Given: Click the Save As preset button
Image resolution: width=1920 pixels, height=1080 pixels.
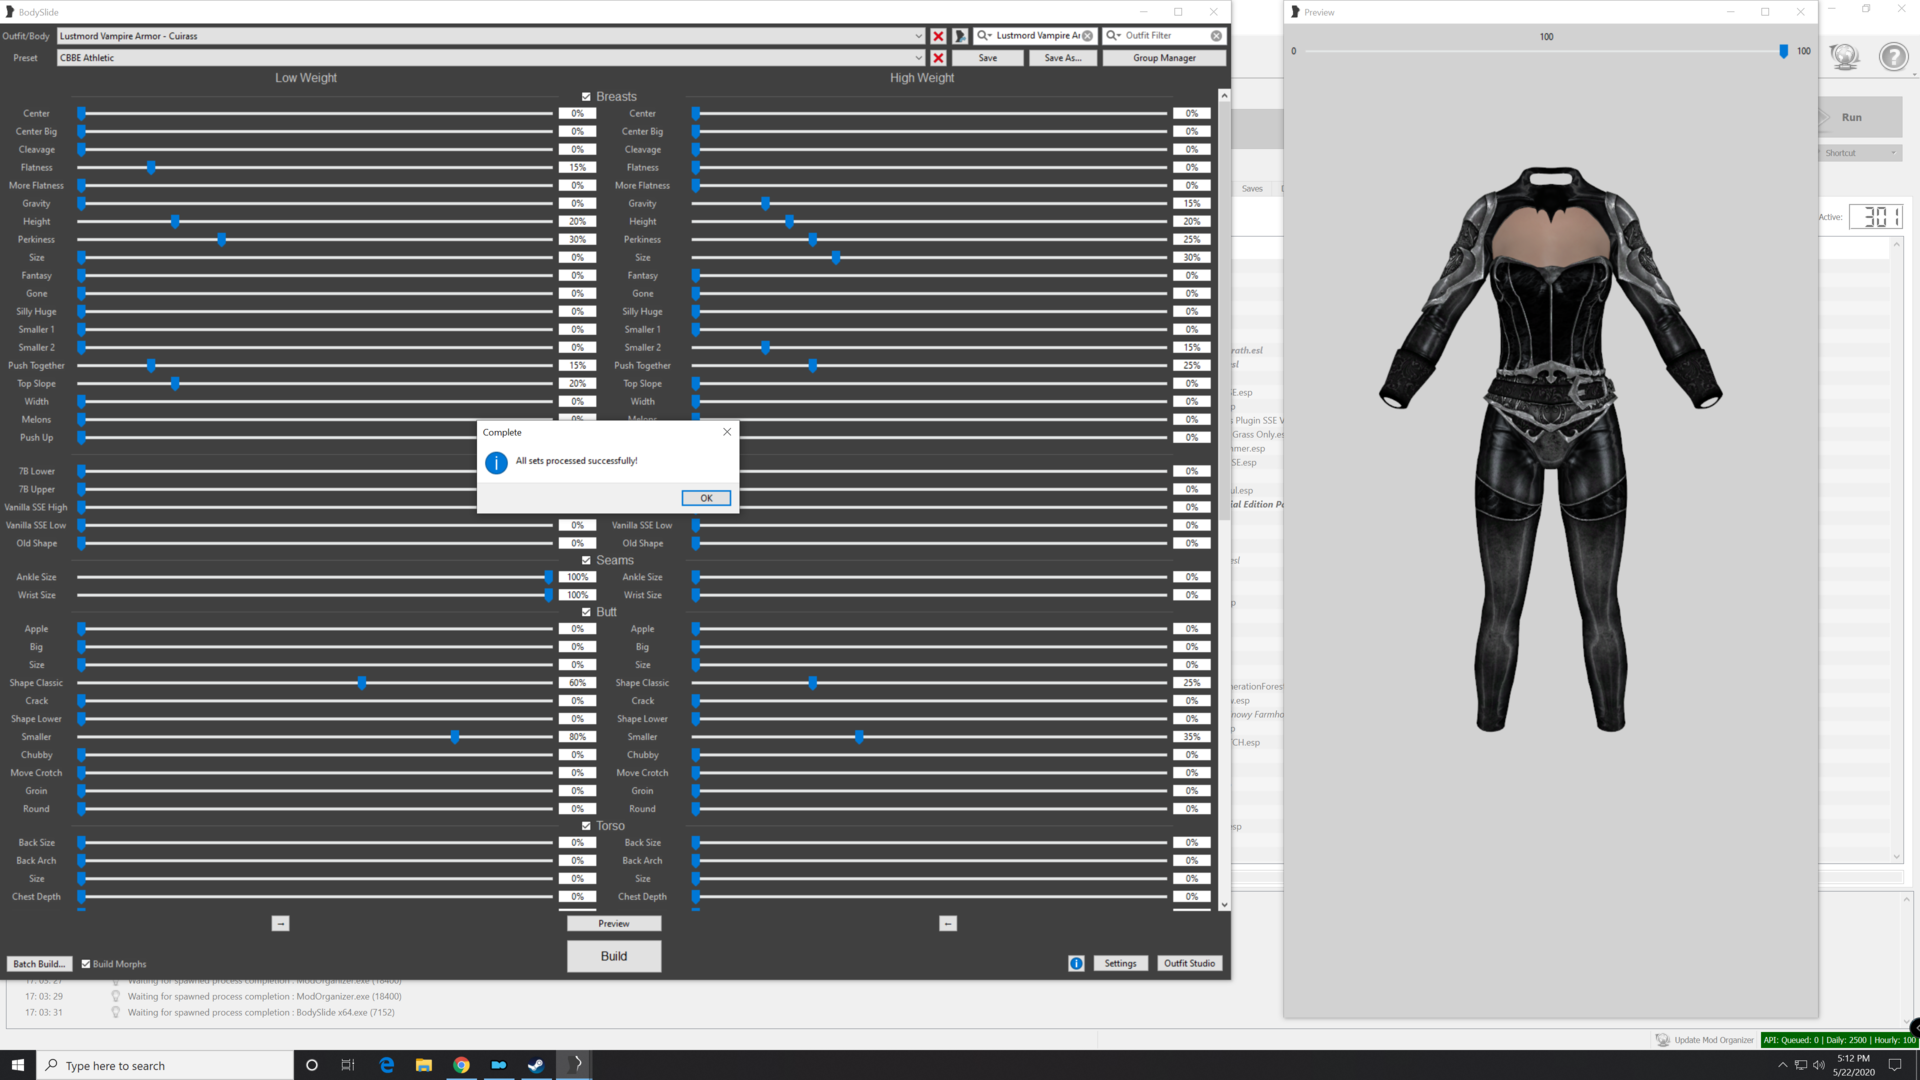Looking at the screenshot, I should tap(1063, 58).
